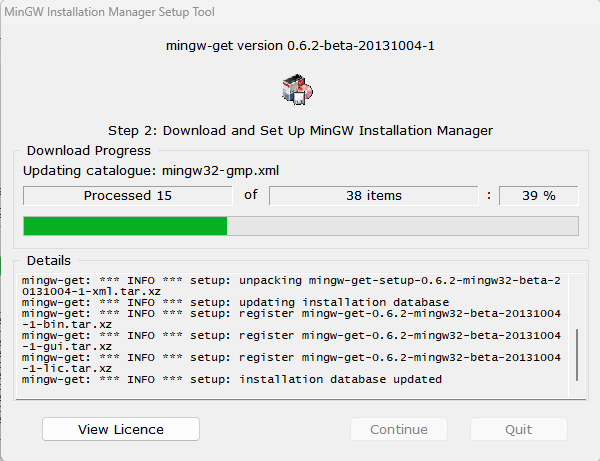Click the 'Step 2: Download and Set Up' heading
Screen dimensions: 600x461
300,131
